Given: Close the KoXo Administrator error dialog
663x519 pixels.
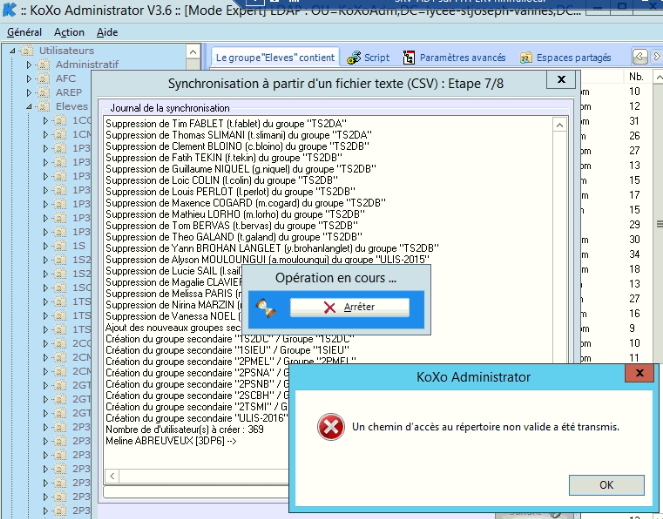Looking at the screenshot, I should (640, 373).
